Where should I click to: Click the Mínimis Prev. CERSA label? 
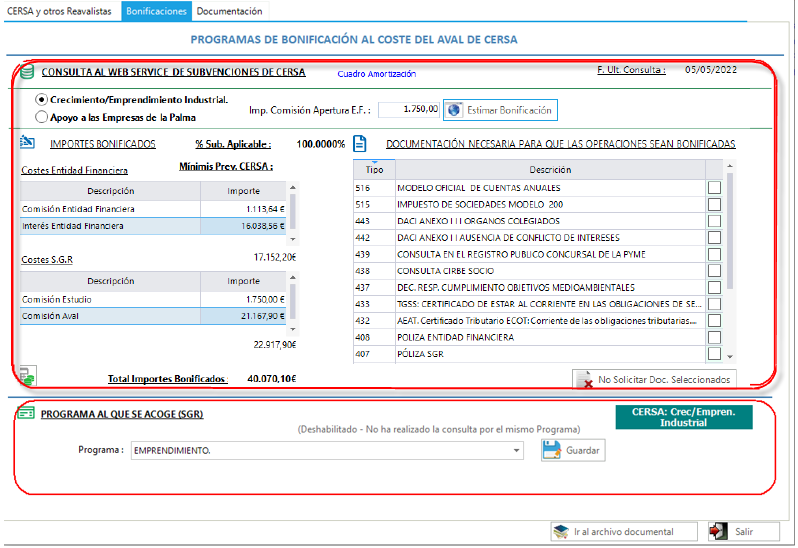tap(226, 166)
